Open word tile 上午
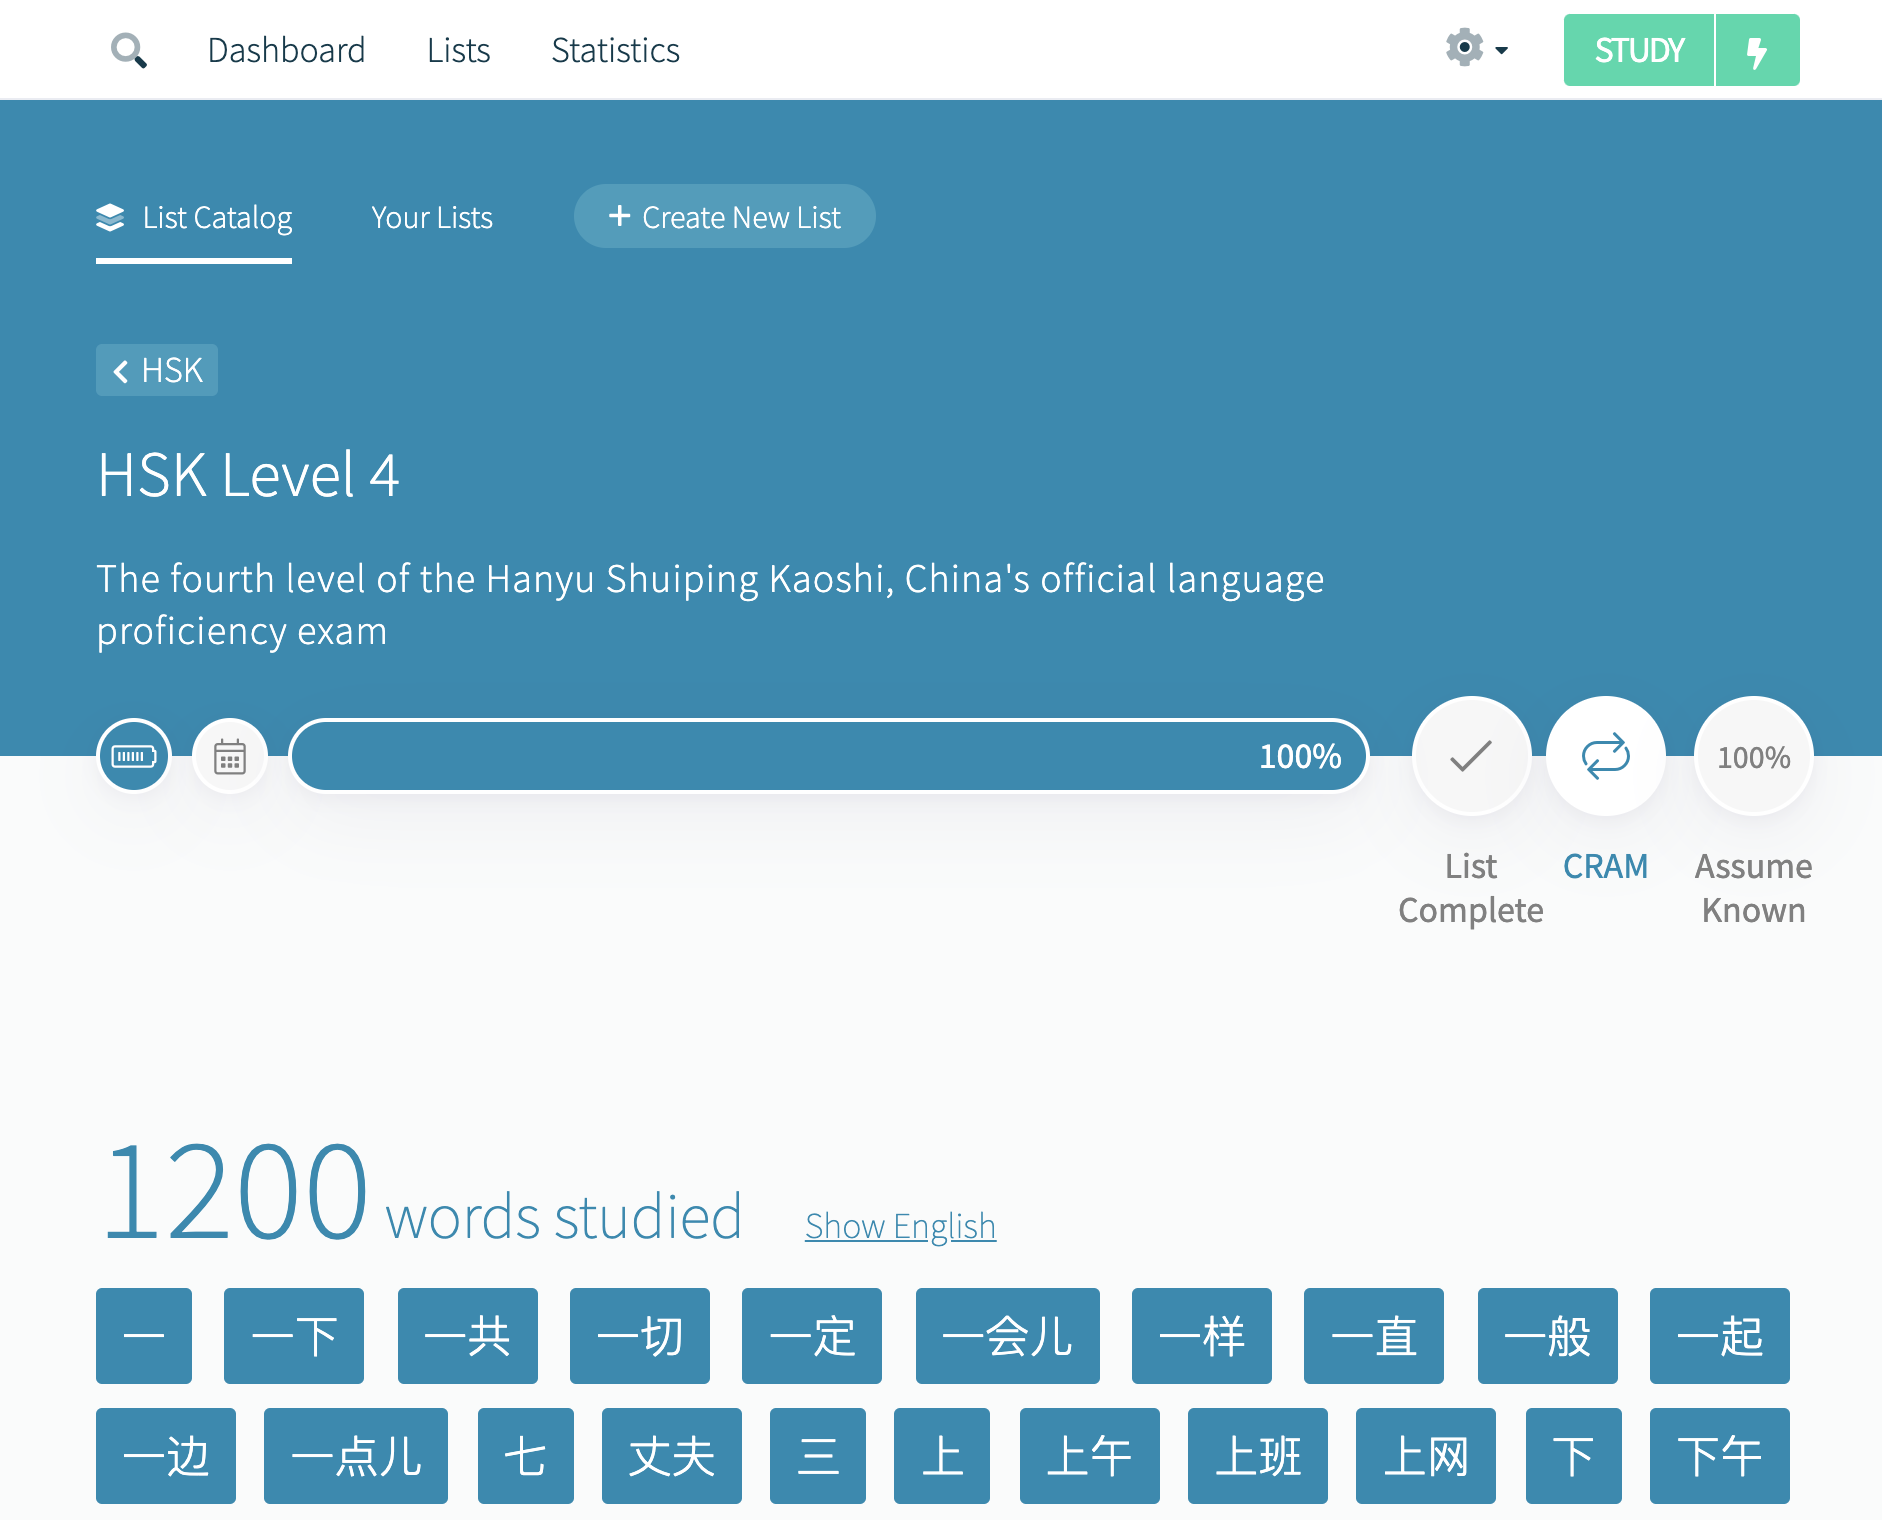The image size is (1882, 1520). tap(1090, 1456)
